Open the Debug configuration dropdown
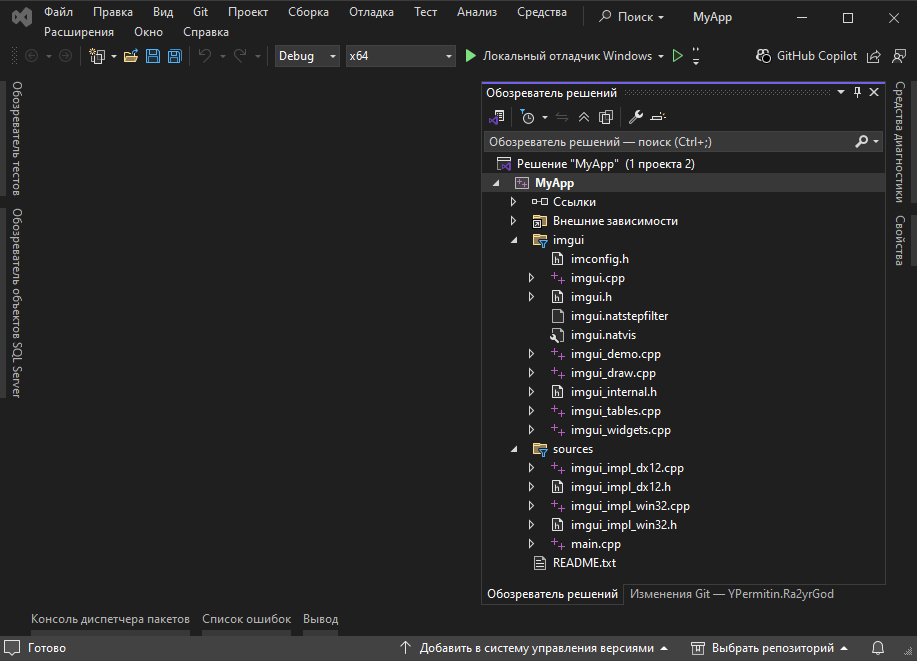 (307, 56)
